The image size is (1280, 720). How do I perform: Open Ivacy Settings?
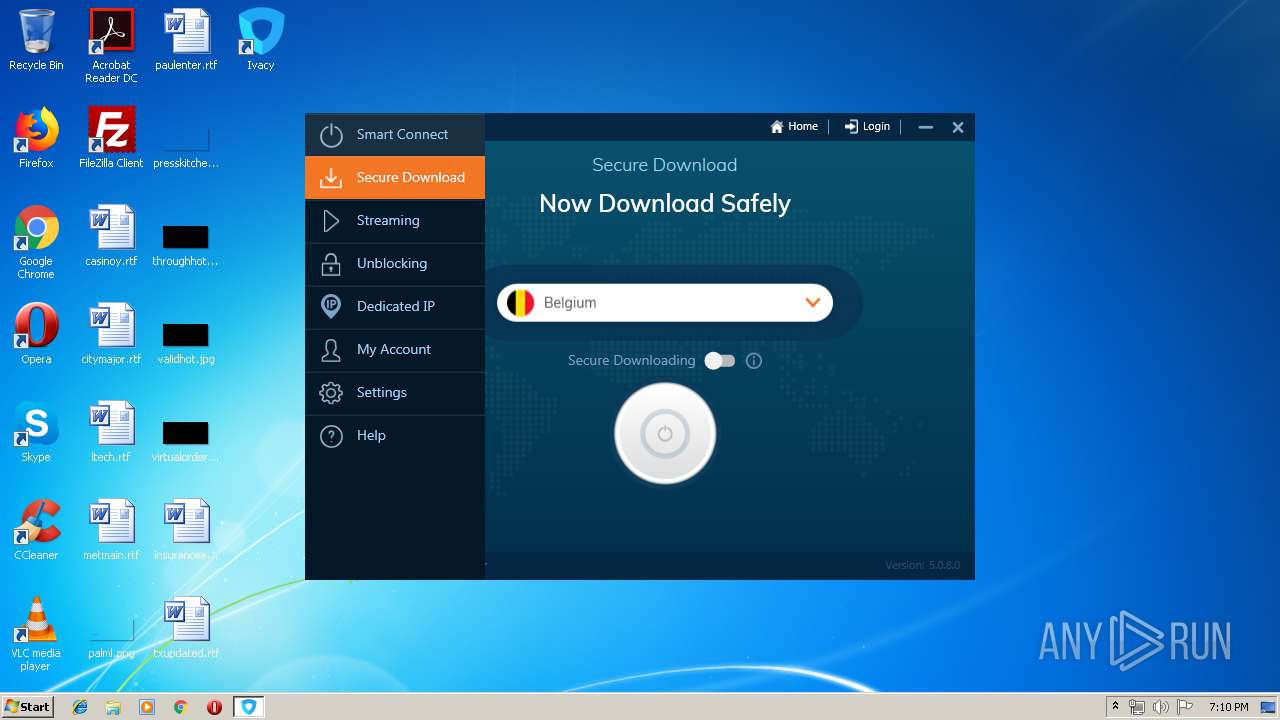(x=395, y=392)
